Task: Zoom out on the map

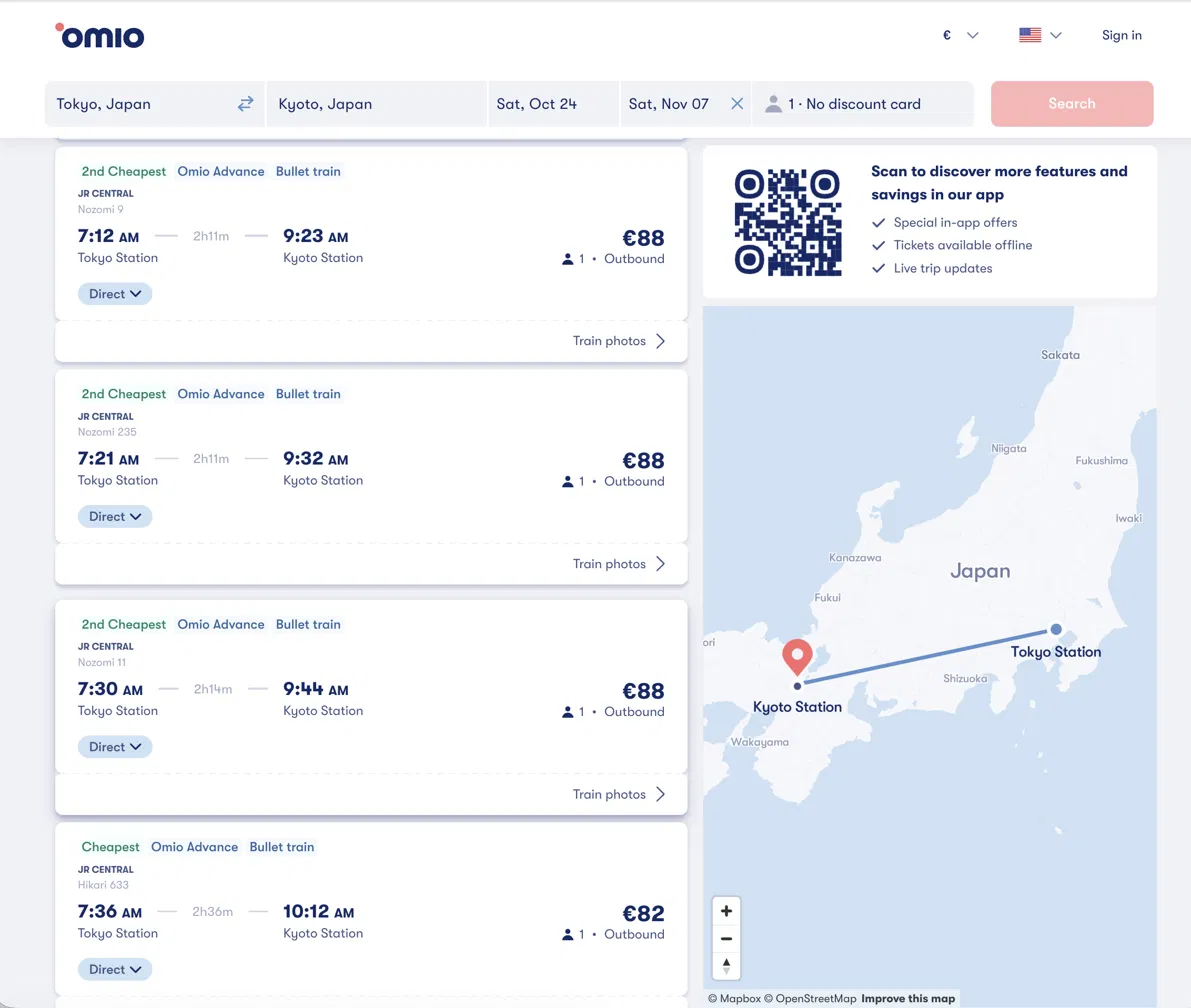Action: 726,938
